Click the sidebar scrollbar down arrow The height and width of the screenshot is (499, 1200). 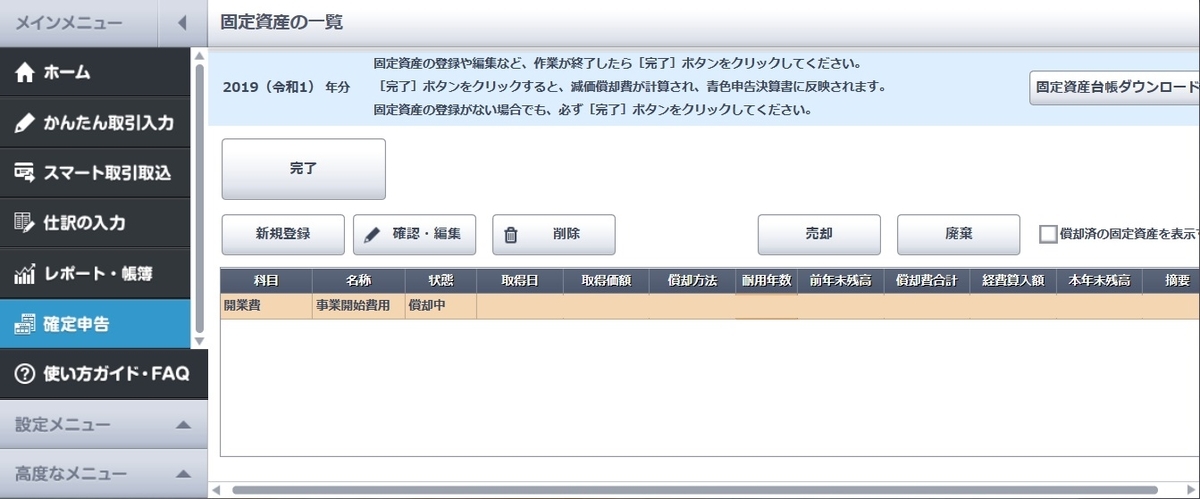pos(198,341)
